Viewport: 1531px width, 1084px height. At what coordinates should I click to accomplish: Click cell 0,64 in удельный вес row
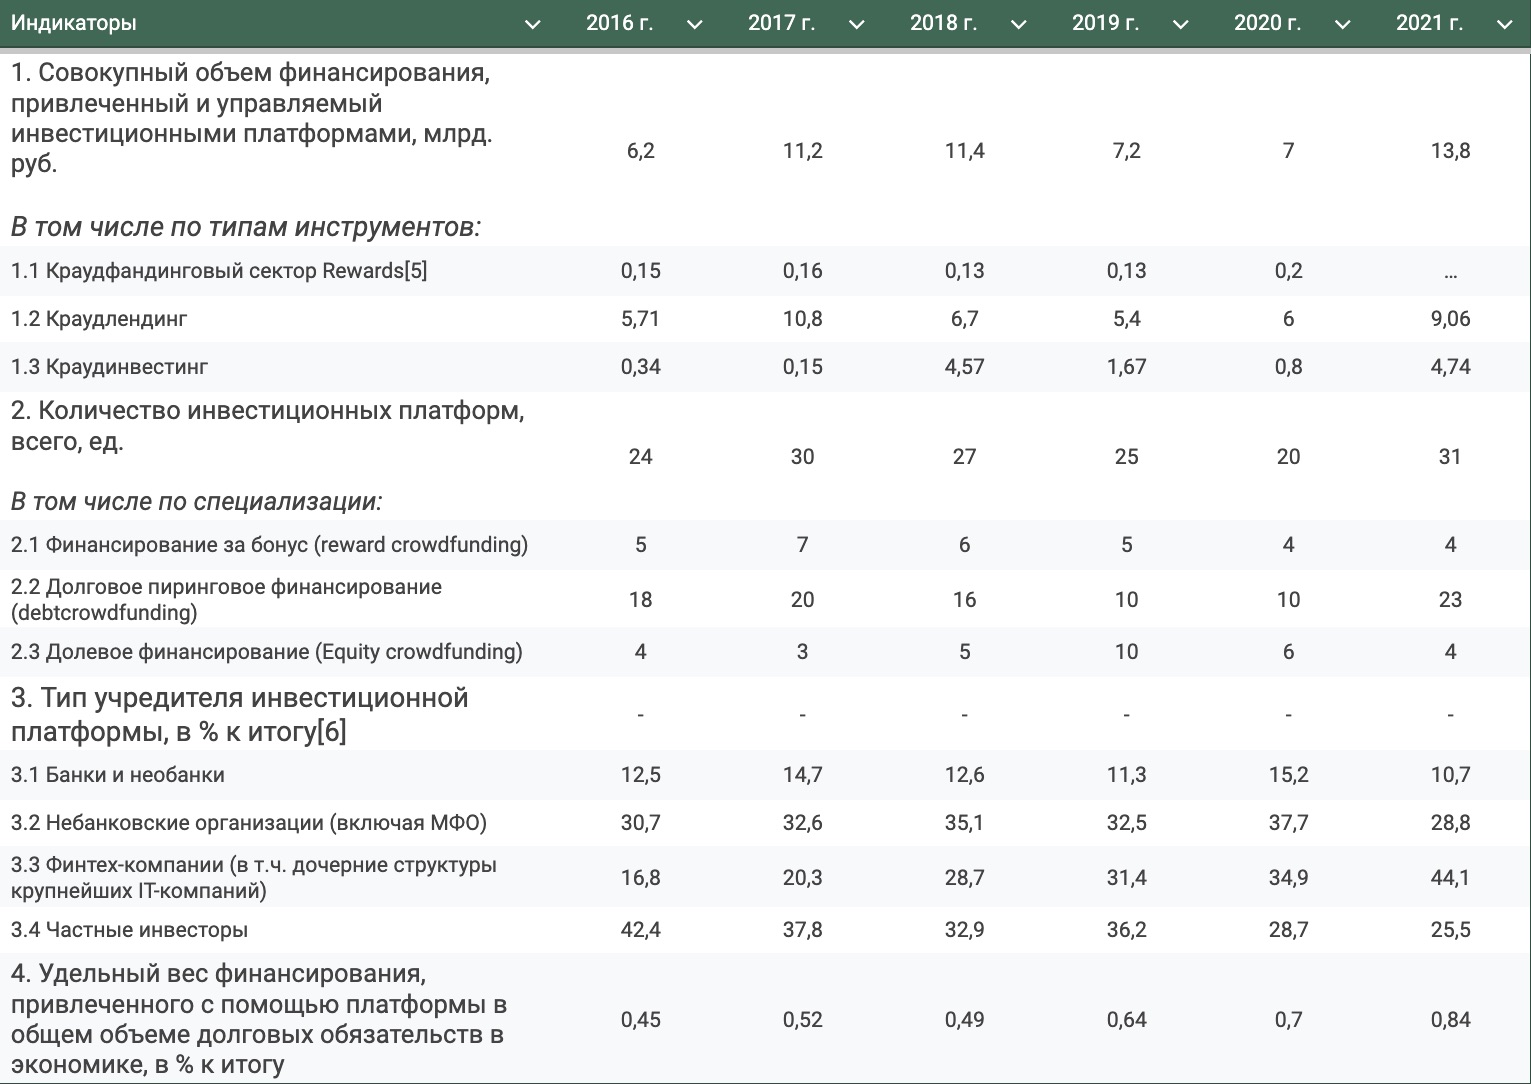pyautogui.click(x=1127, y=1020)
